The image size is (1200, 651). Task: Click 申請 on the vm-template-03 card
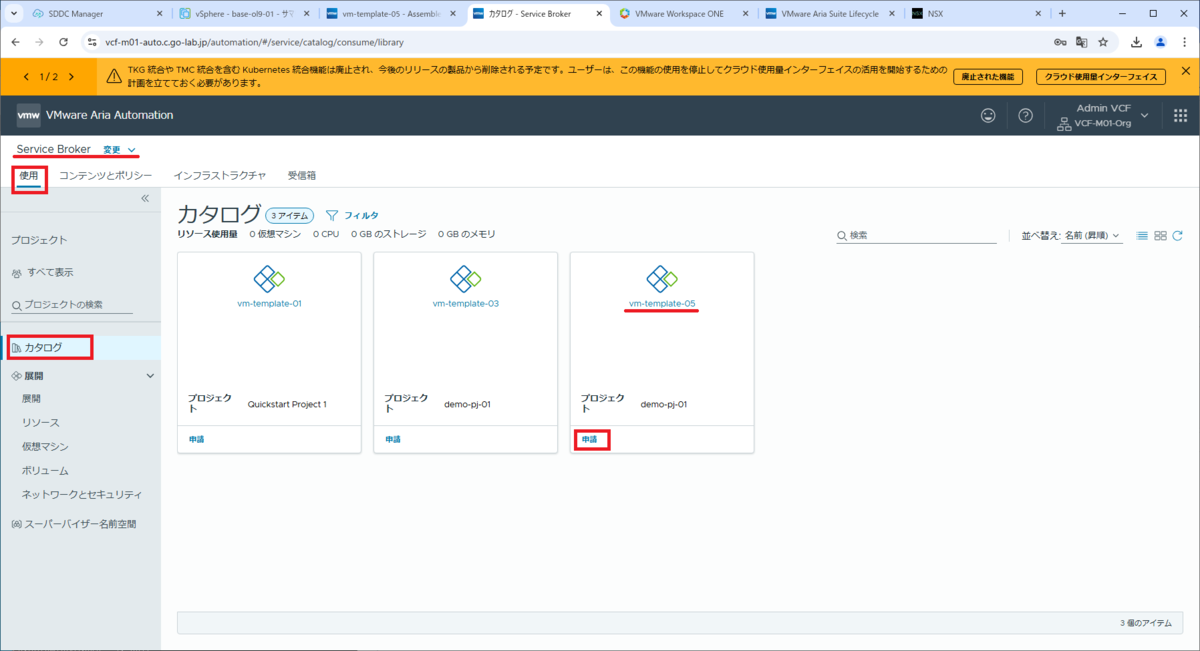(393, 439)
